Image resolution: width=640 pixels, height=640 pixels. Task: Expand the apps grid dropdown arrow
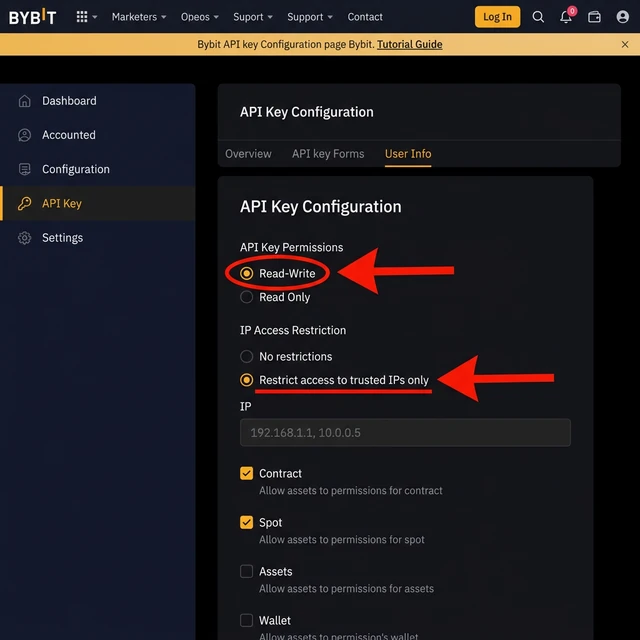click(x=95, y=17)
